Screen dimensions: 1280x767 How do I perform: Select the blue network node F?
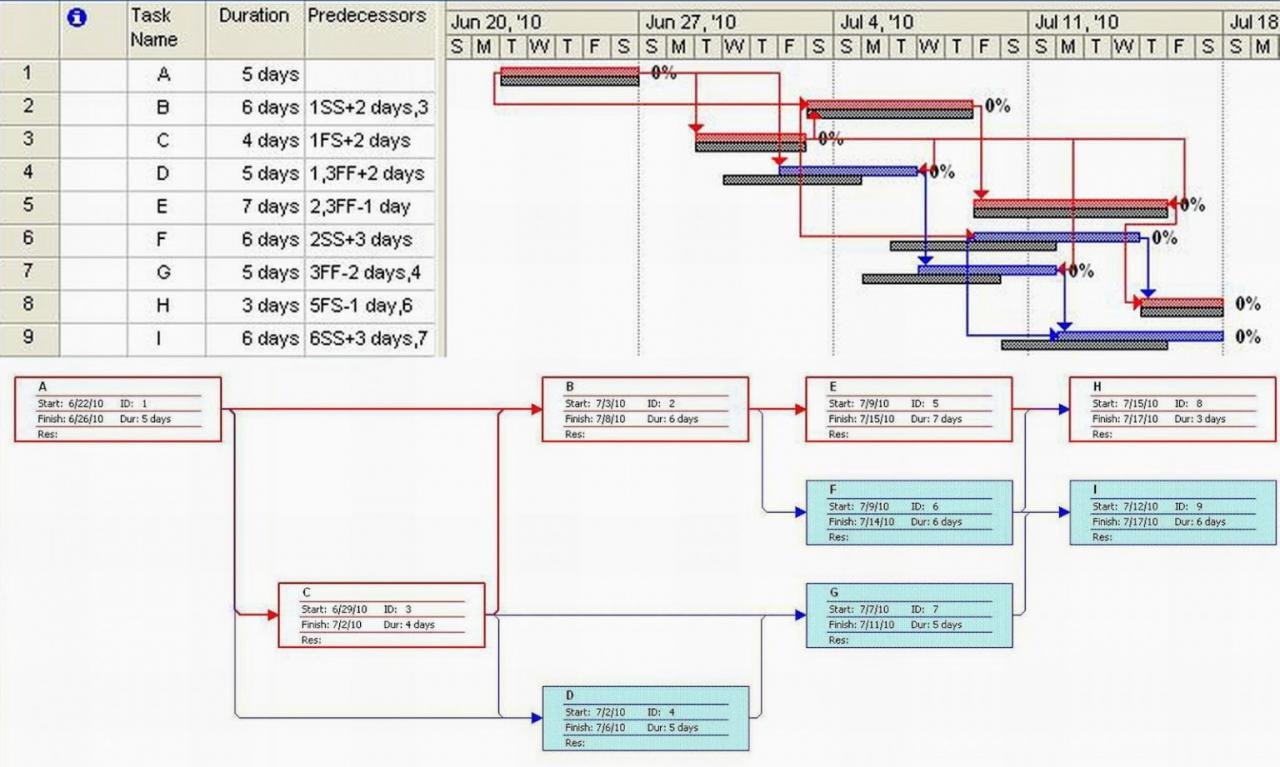click(909, 512)
